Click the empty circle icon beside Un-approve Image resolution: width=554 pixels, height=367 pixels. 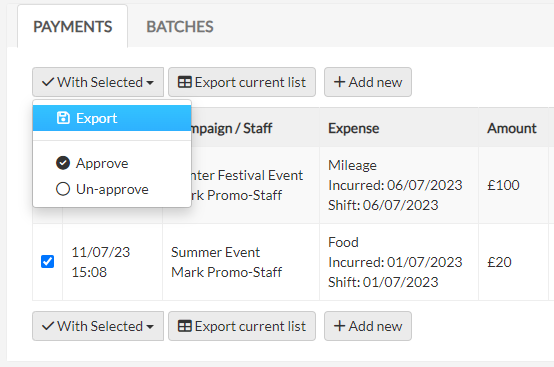click(x=63, y=189)
